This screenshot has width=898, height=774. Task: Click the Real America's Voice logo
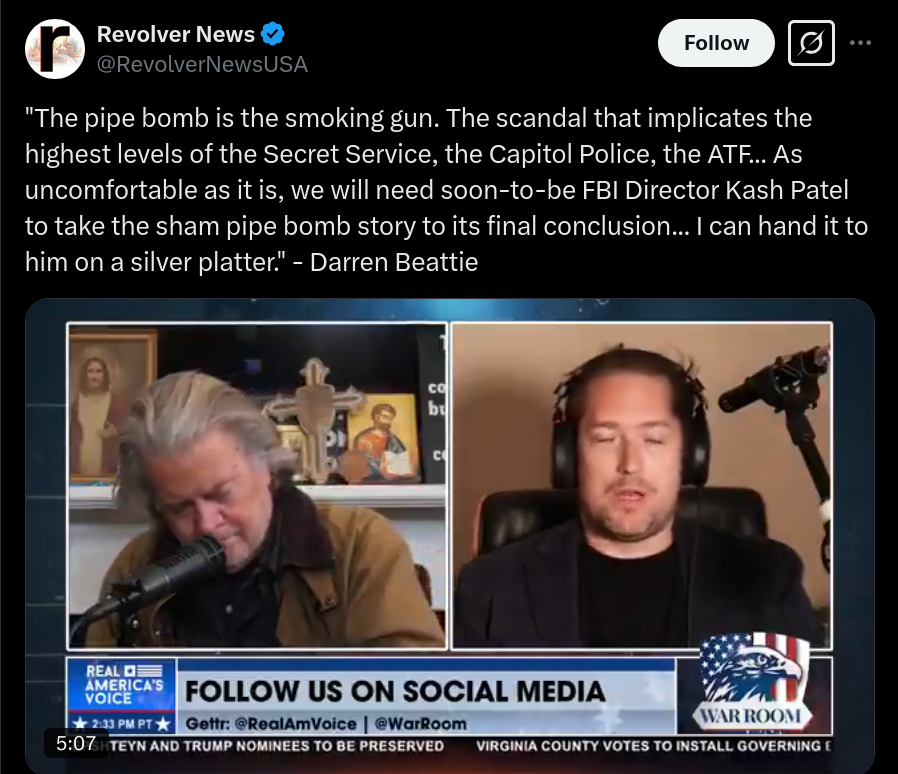121,685
